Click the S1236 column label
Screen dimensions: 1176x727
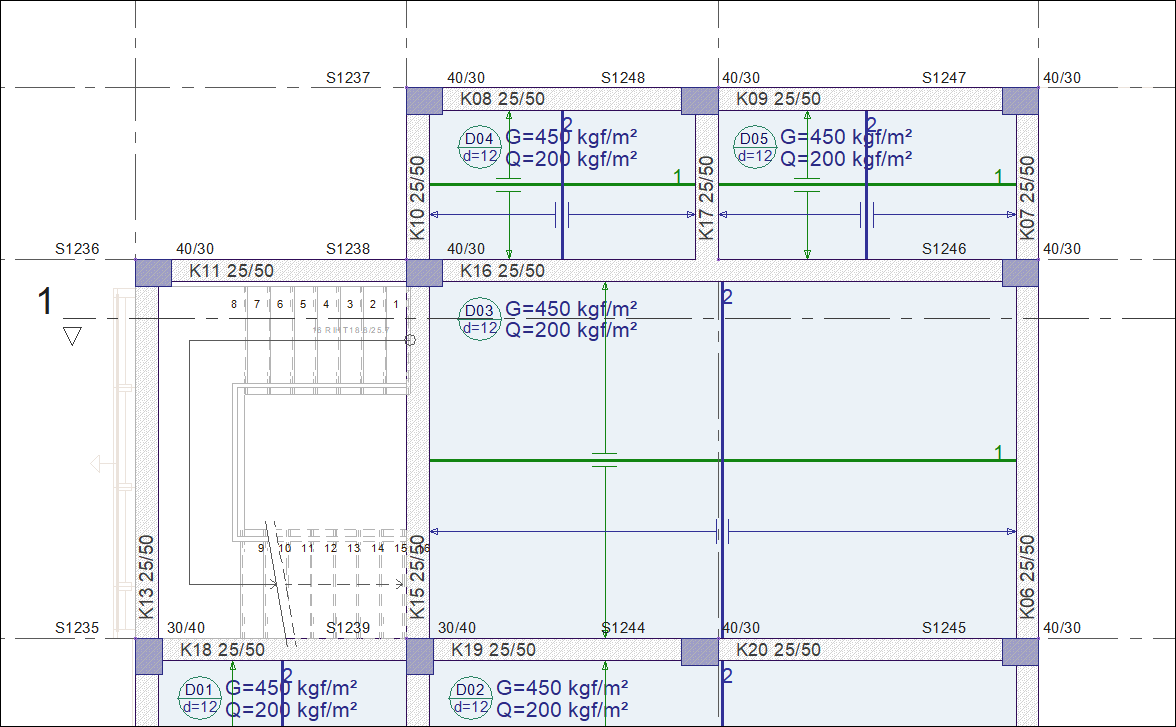click(x=76, y=249)
